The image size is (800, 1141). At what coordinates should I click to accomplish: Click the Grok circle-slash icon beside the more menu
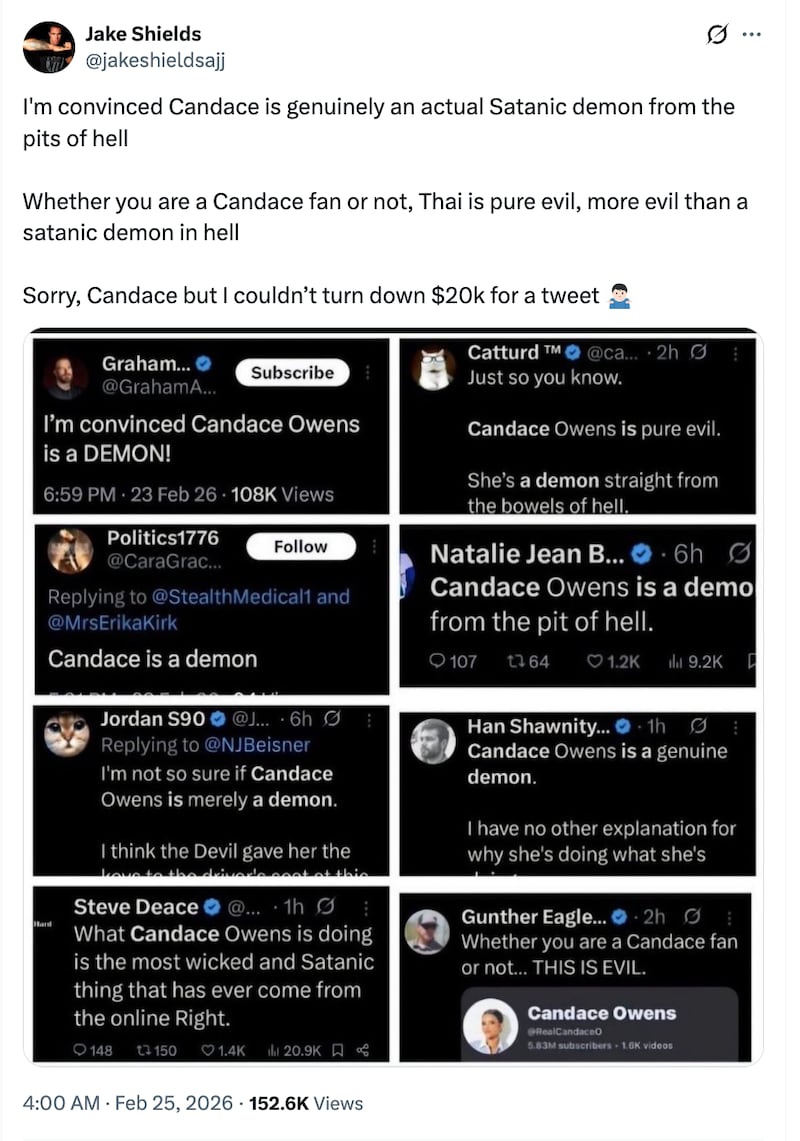point(716,35)
